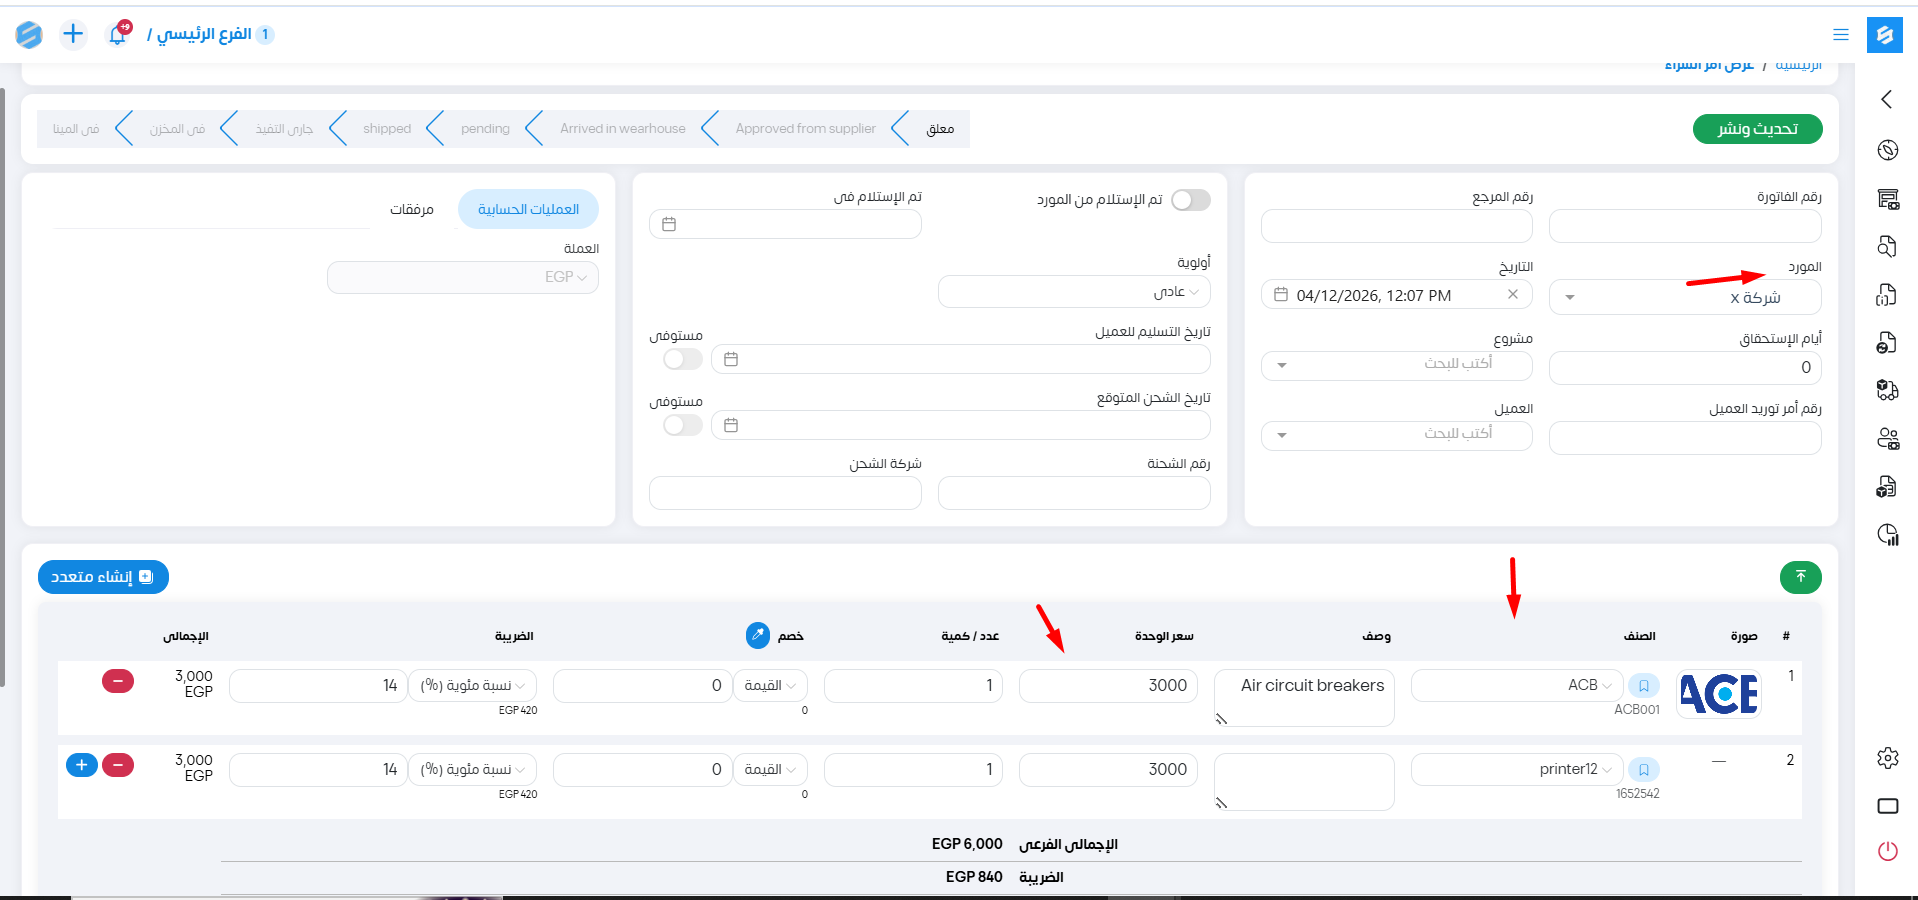Click the invoice number input field
This screenshot has height=900, width=1918.
[1684, 226]
